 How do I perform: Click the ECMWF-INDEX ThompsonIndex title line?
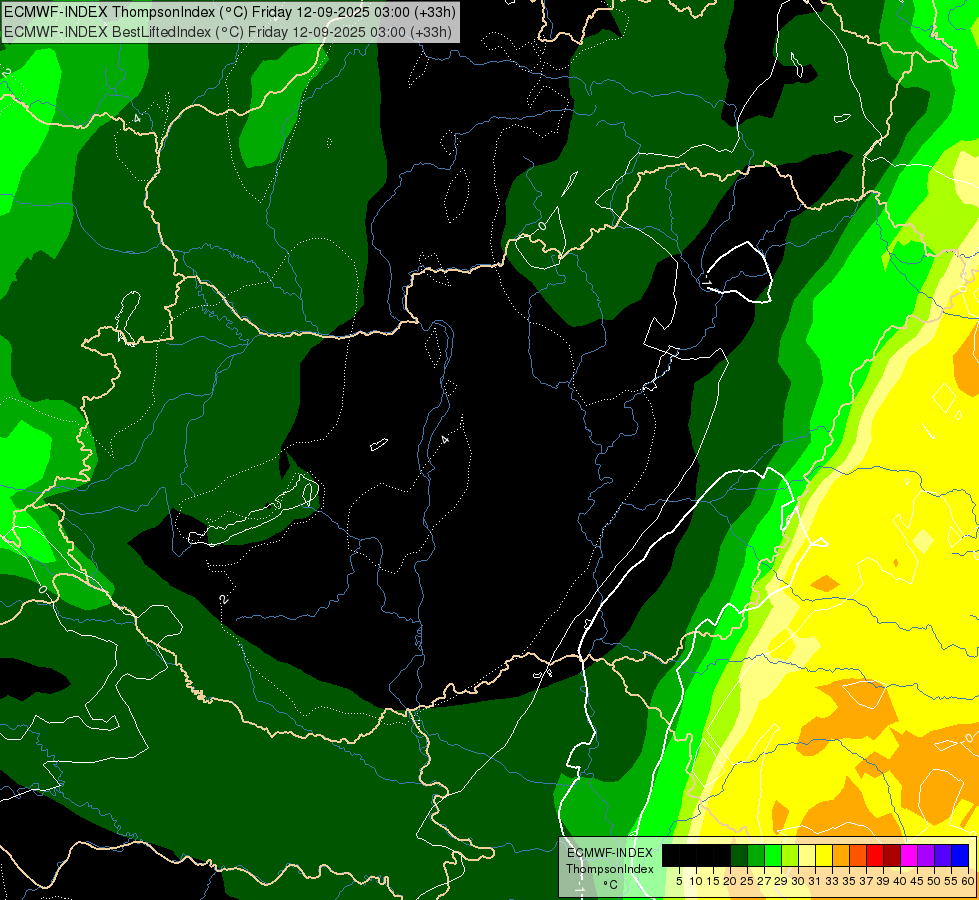click(x=230, y=12)
